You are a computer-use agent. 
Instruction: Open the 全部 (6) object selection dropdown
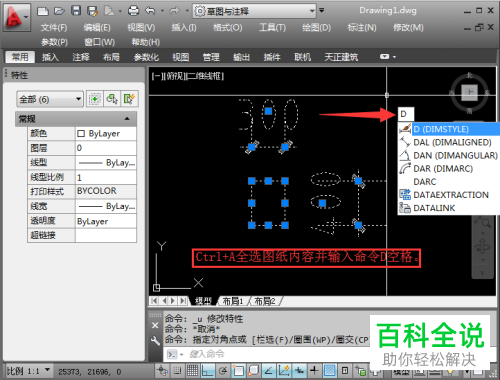[50, 99]
